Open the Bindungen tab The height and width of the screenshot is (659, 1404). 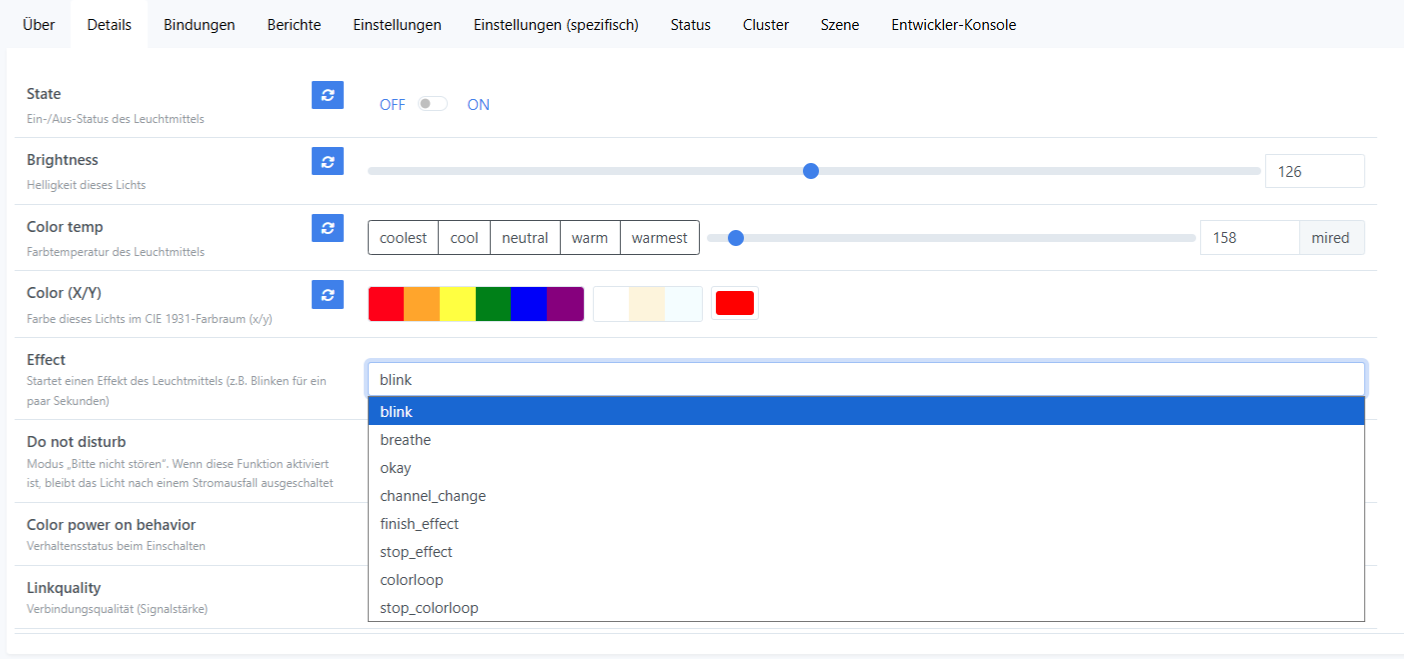pos(199,25)
